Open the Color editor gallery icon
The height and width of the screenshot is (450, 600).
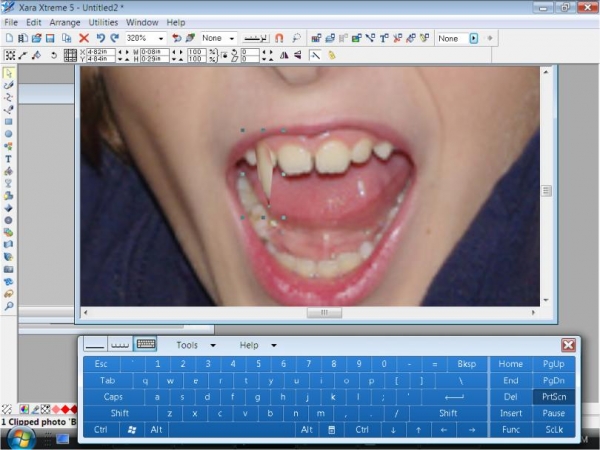(x=316, y=38)
